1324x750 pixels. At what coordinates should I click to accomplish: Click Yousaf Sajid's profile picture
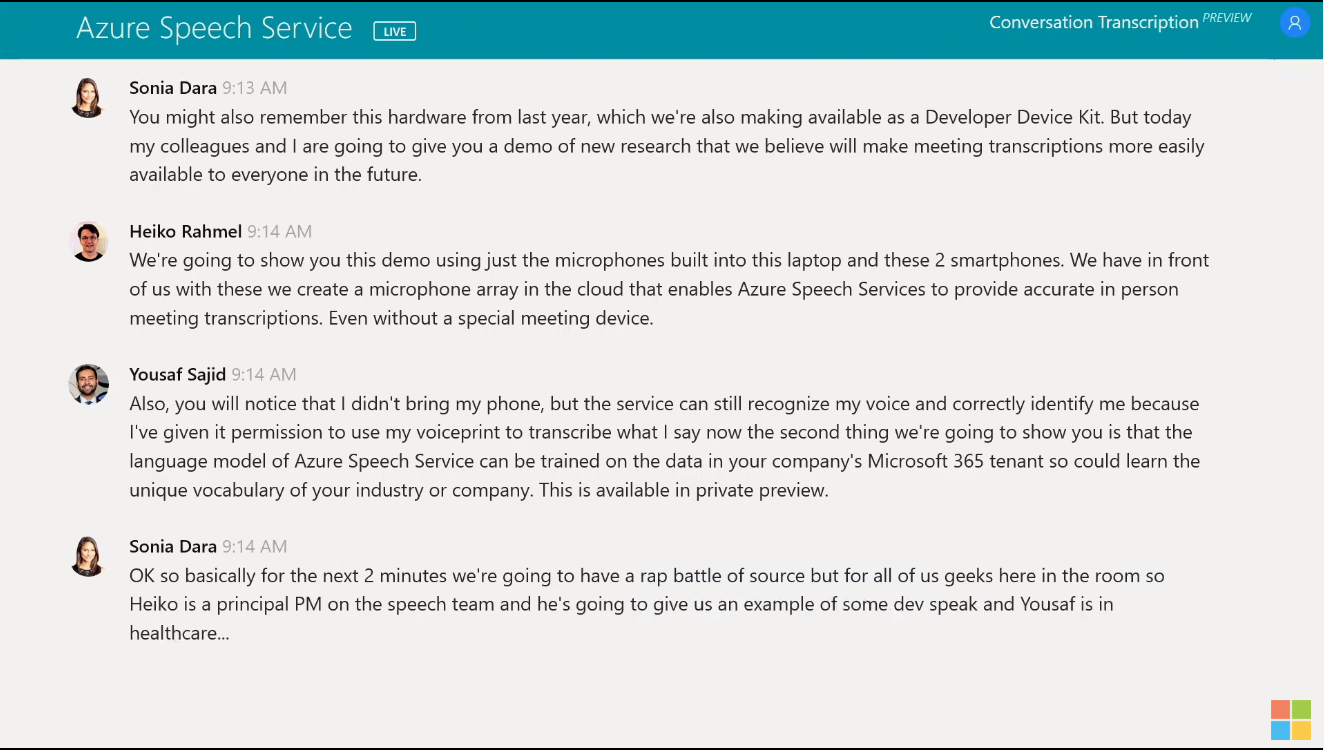pyautogui.click(x=88, y=384)
